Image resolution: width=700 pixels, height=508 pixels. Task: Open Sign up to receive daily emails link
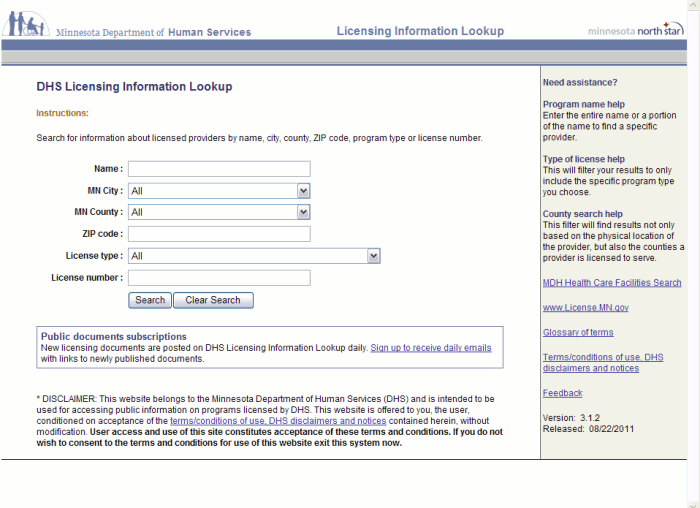(431, 348)
